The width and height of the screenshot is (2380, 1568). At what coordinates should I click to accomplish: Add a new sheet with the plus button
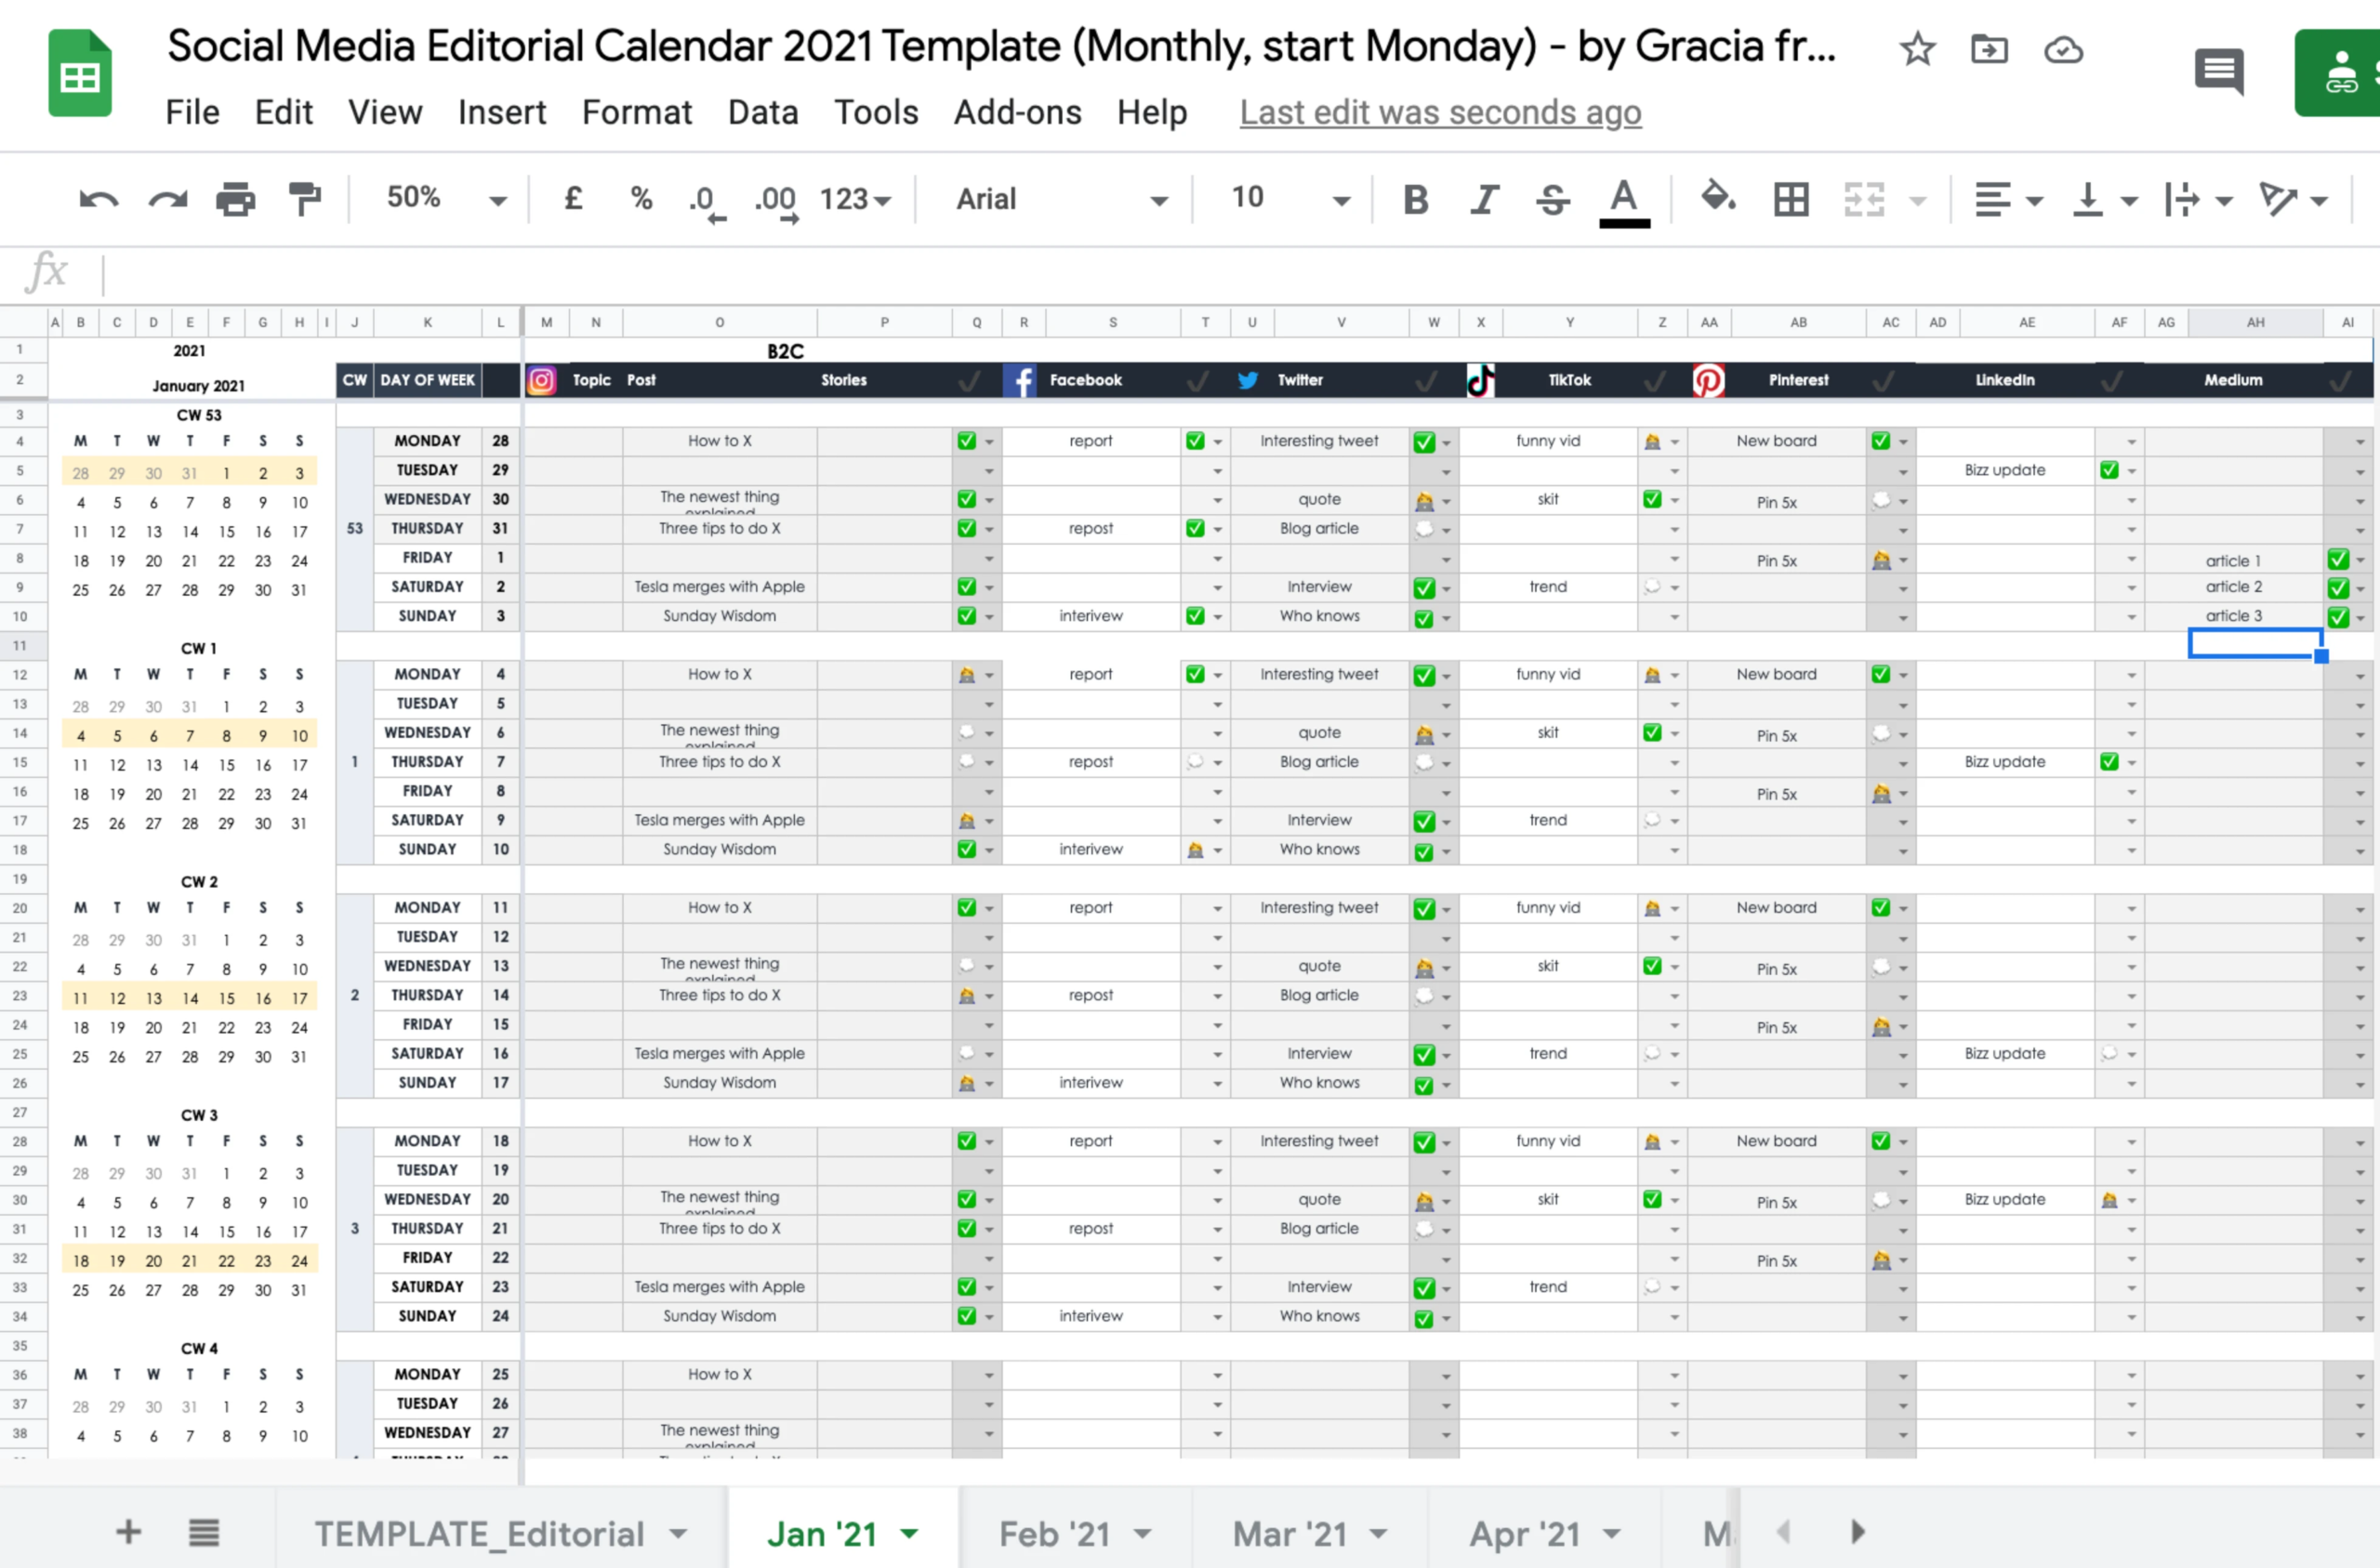127,1532
